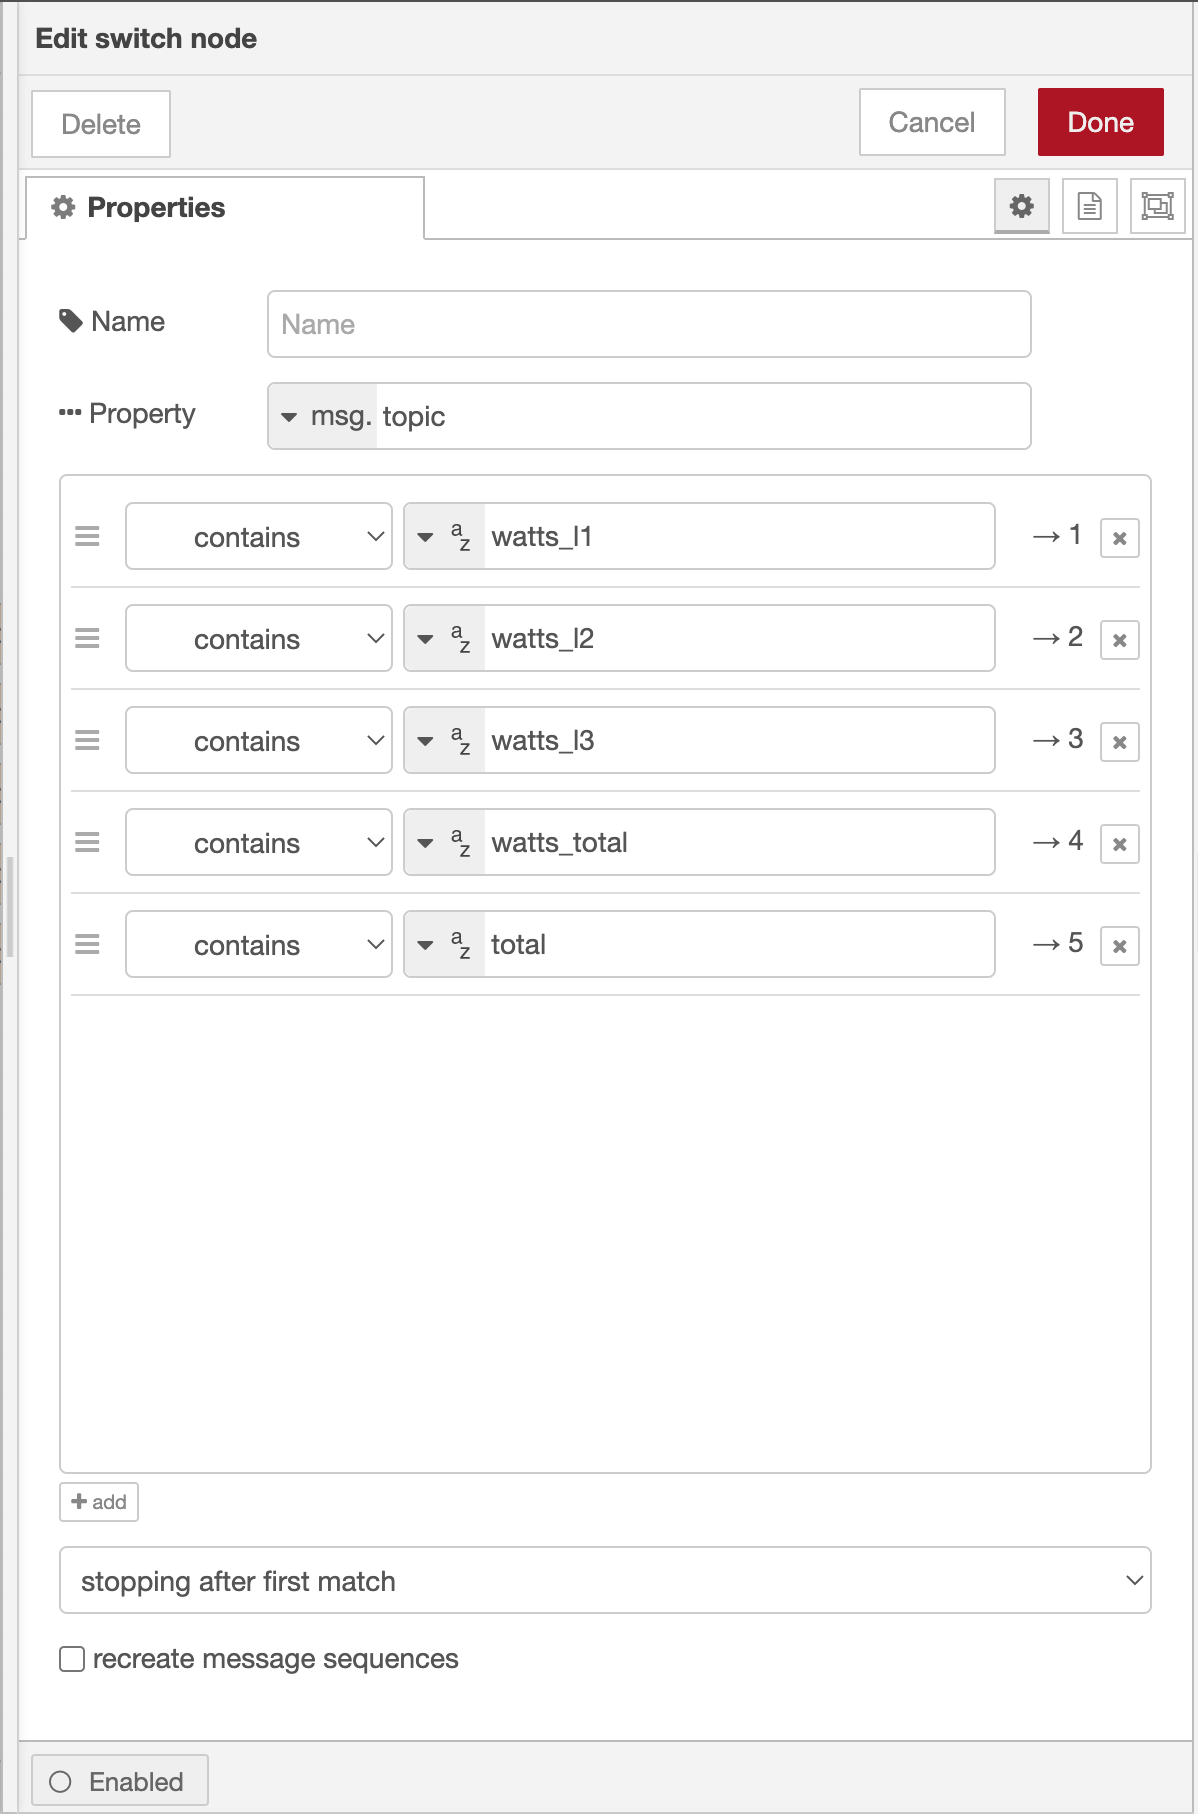This screenshot has height=1814, width=1198.
Task: Click the Name input field
Action: tap(649, 324)
